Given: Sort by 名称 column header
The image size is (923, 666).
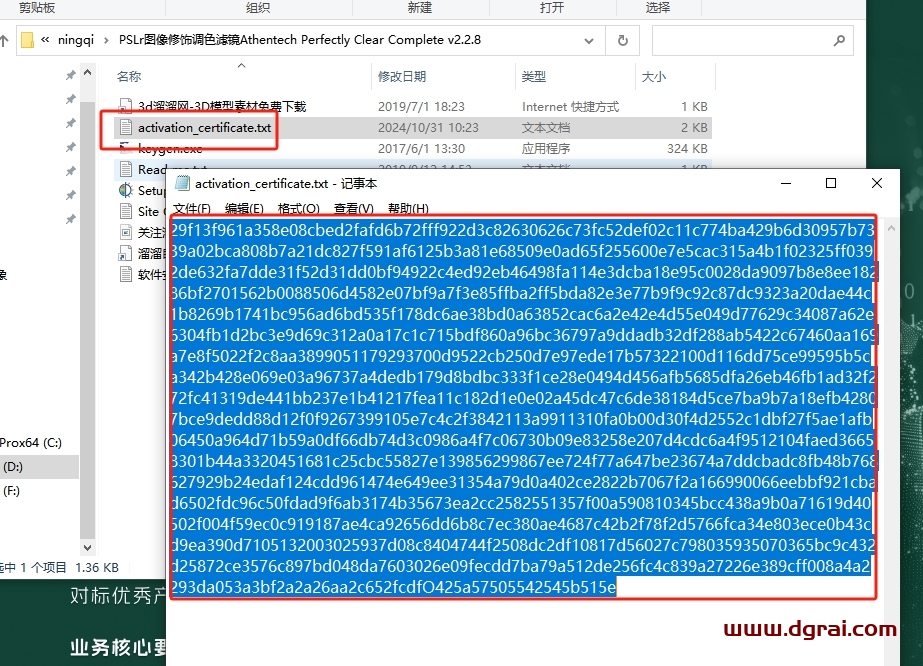Looking at the screenshot, I should pyautogui.click(x=129, y=77).
